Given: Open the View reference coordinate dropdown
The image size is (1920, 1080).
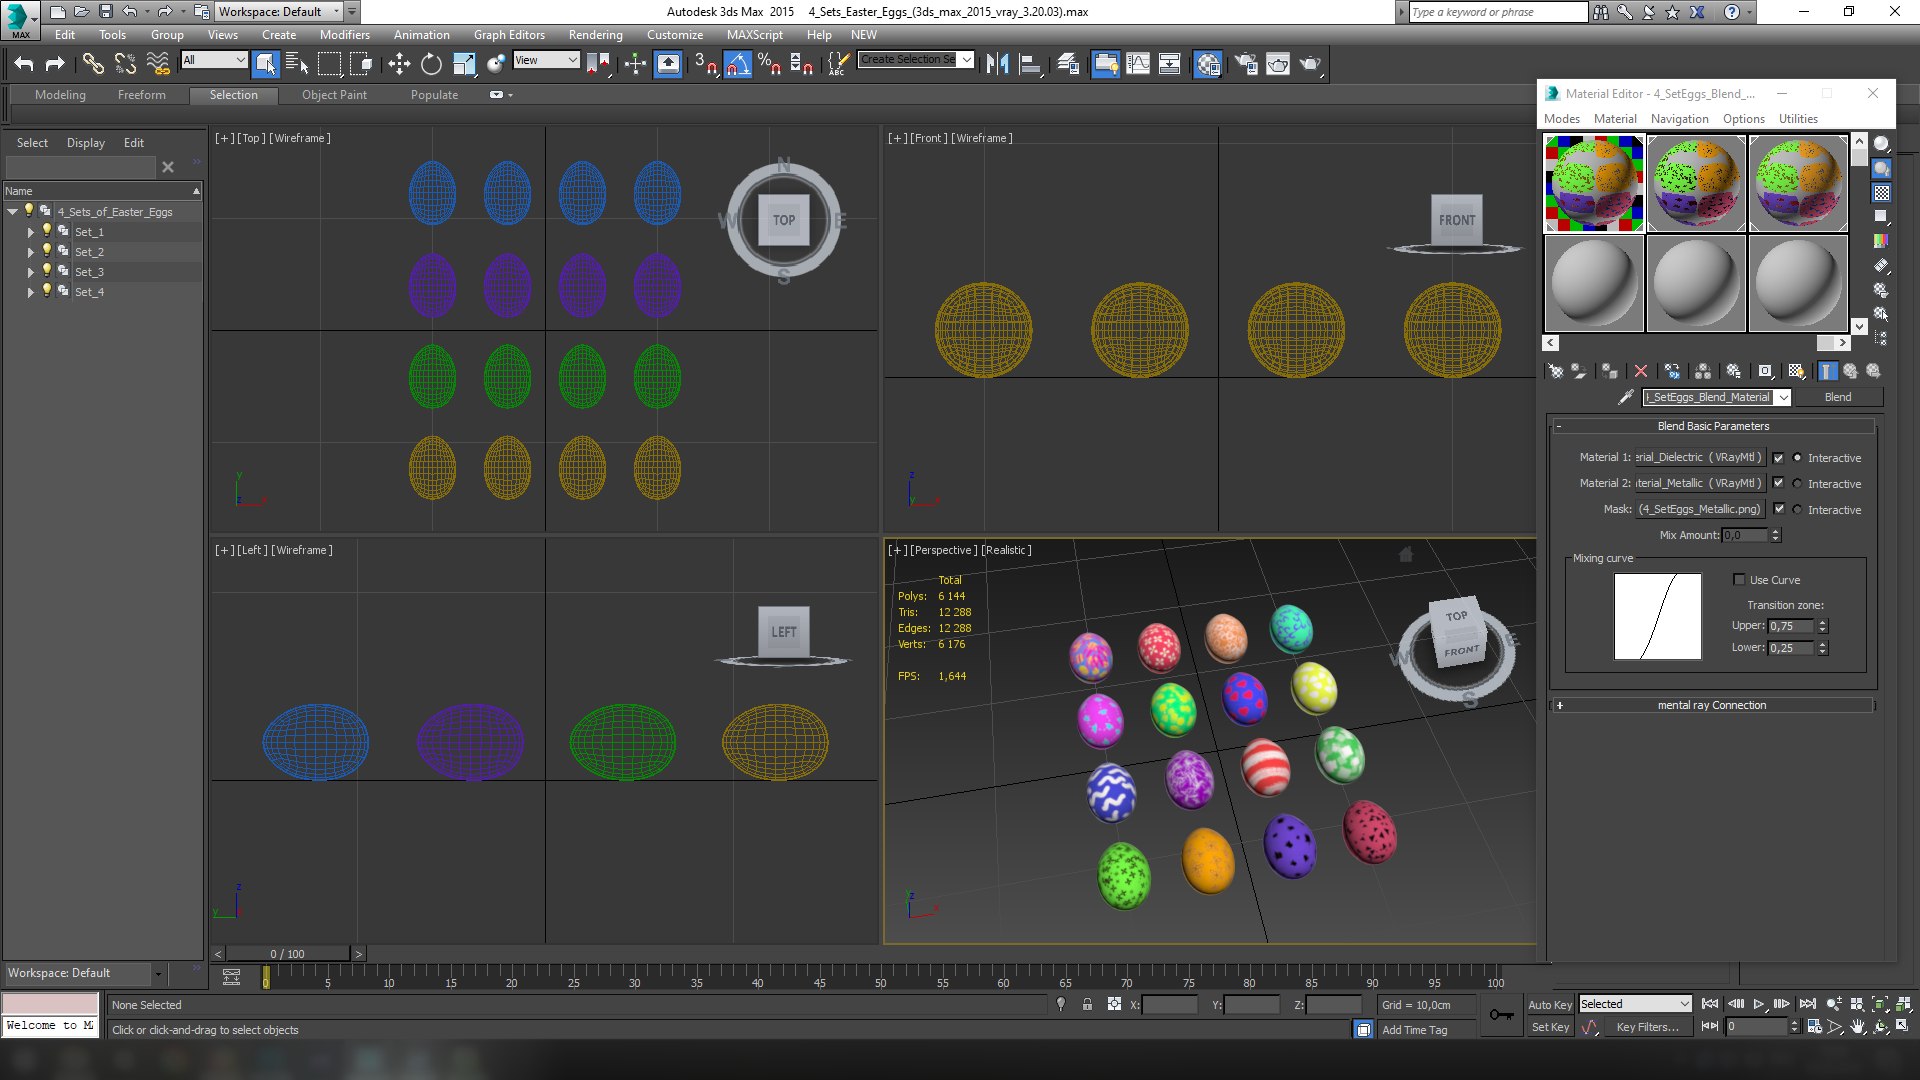Looking at the screenshot, I should pyautogui.click(x=546, y=60).
